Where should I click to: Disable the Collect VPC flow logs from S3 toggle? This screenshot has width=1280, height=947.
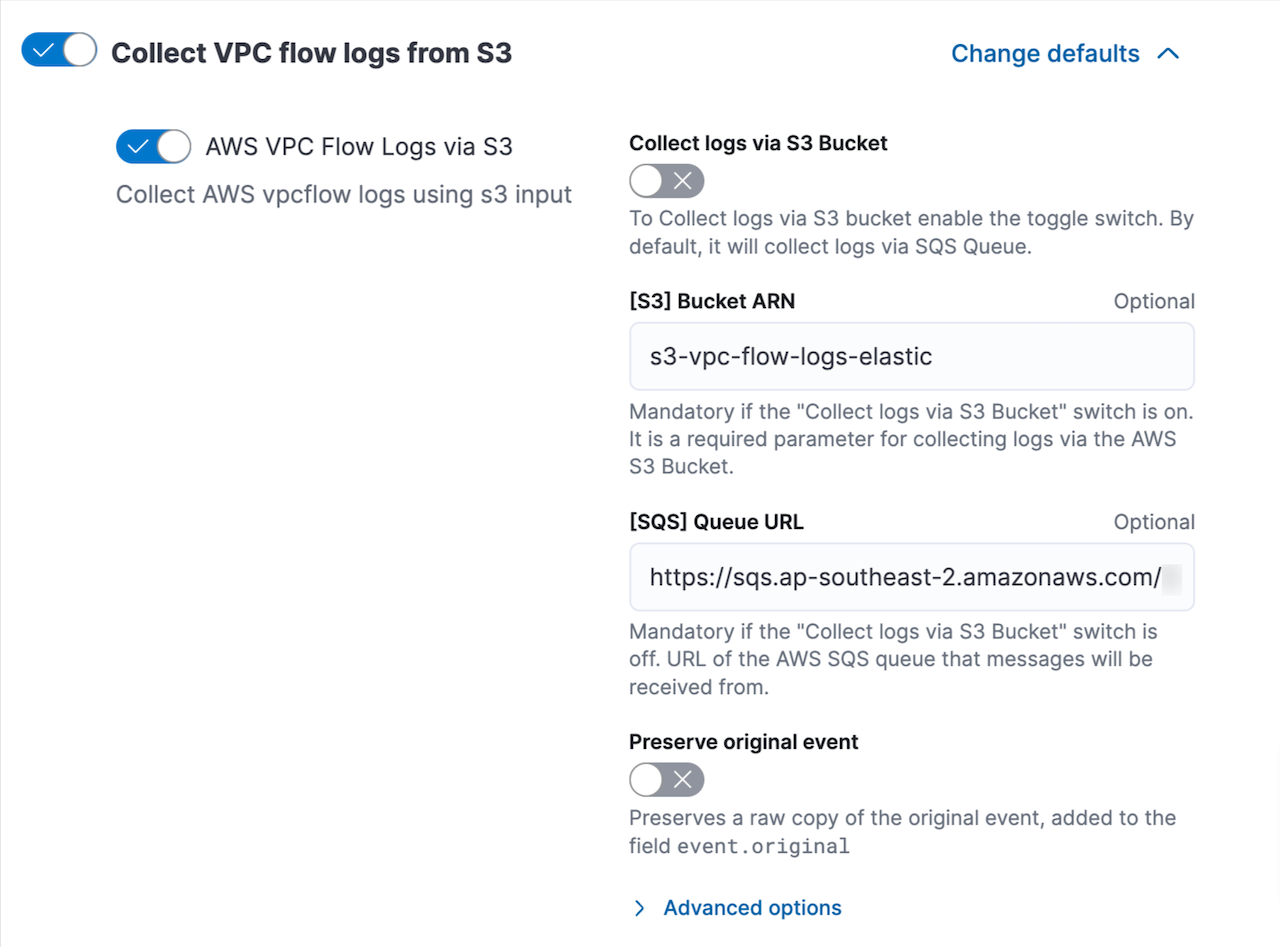58,49
